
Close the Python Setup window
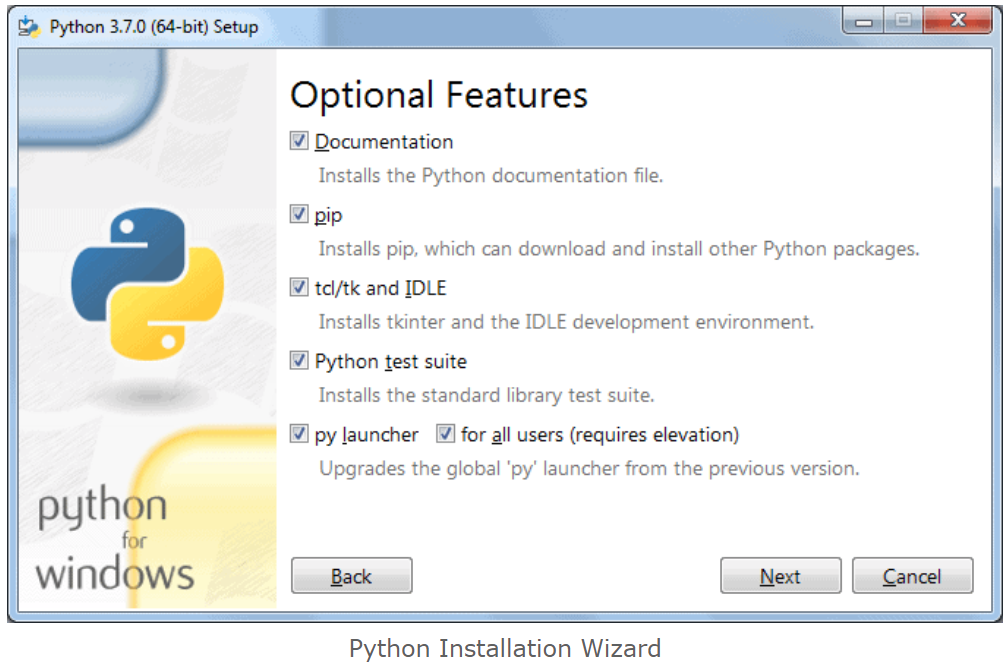click(958, 21)
